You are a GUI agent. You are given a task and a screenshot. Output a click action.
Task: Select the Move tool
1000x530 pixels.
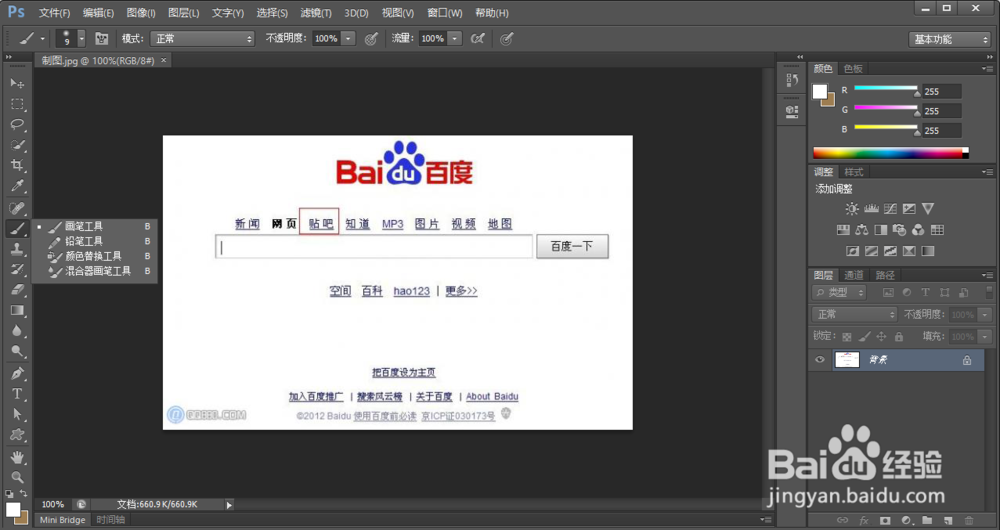point(17,84)
